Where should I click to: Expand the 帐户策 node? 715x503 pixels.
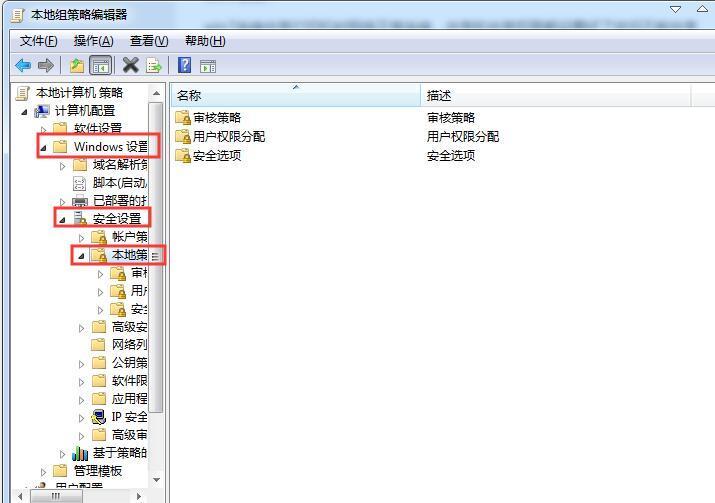click(82, 238)
